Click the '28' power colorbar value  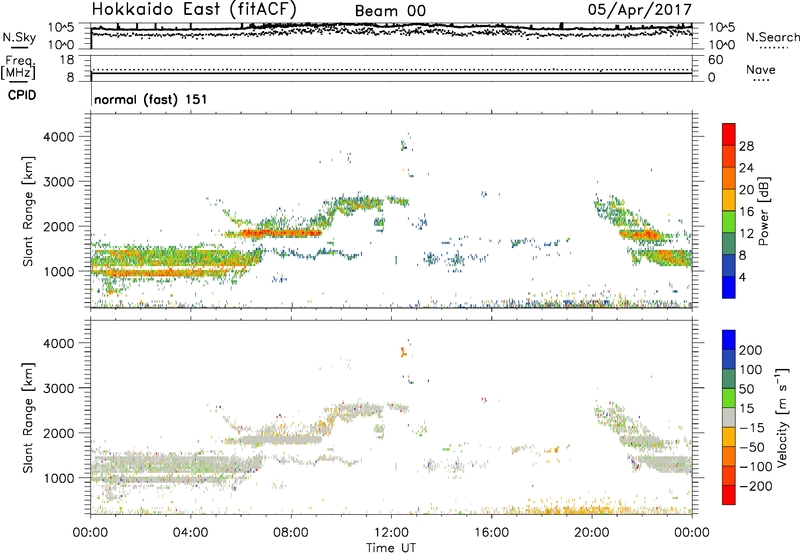(x=746, y=146)
